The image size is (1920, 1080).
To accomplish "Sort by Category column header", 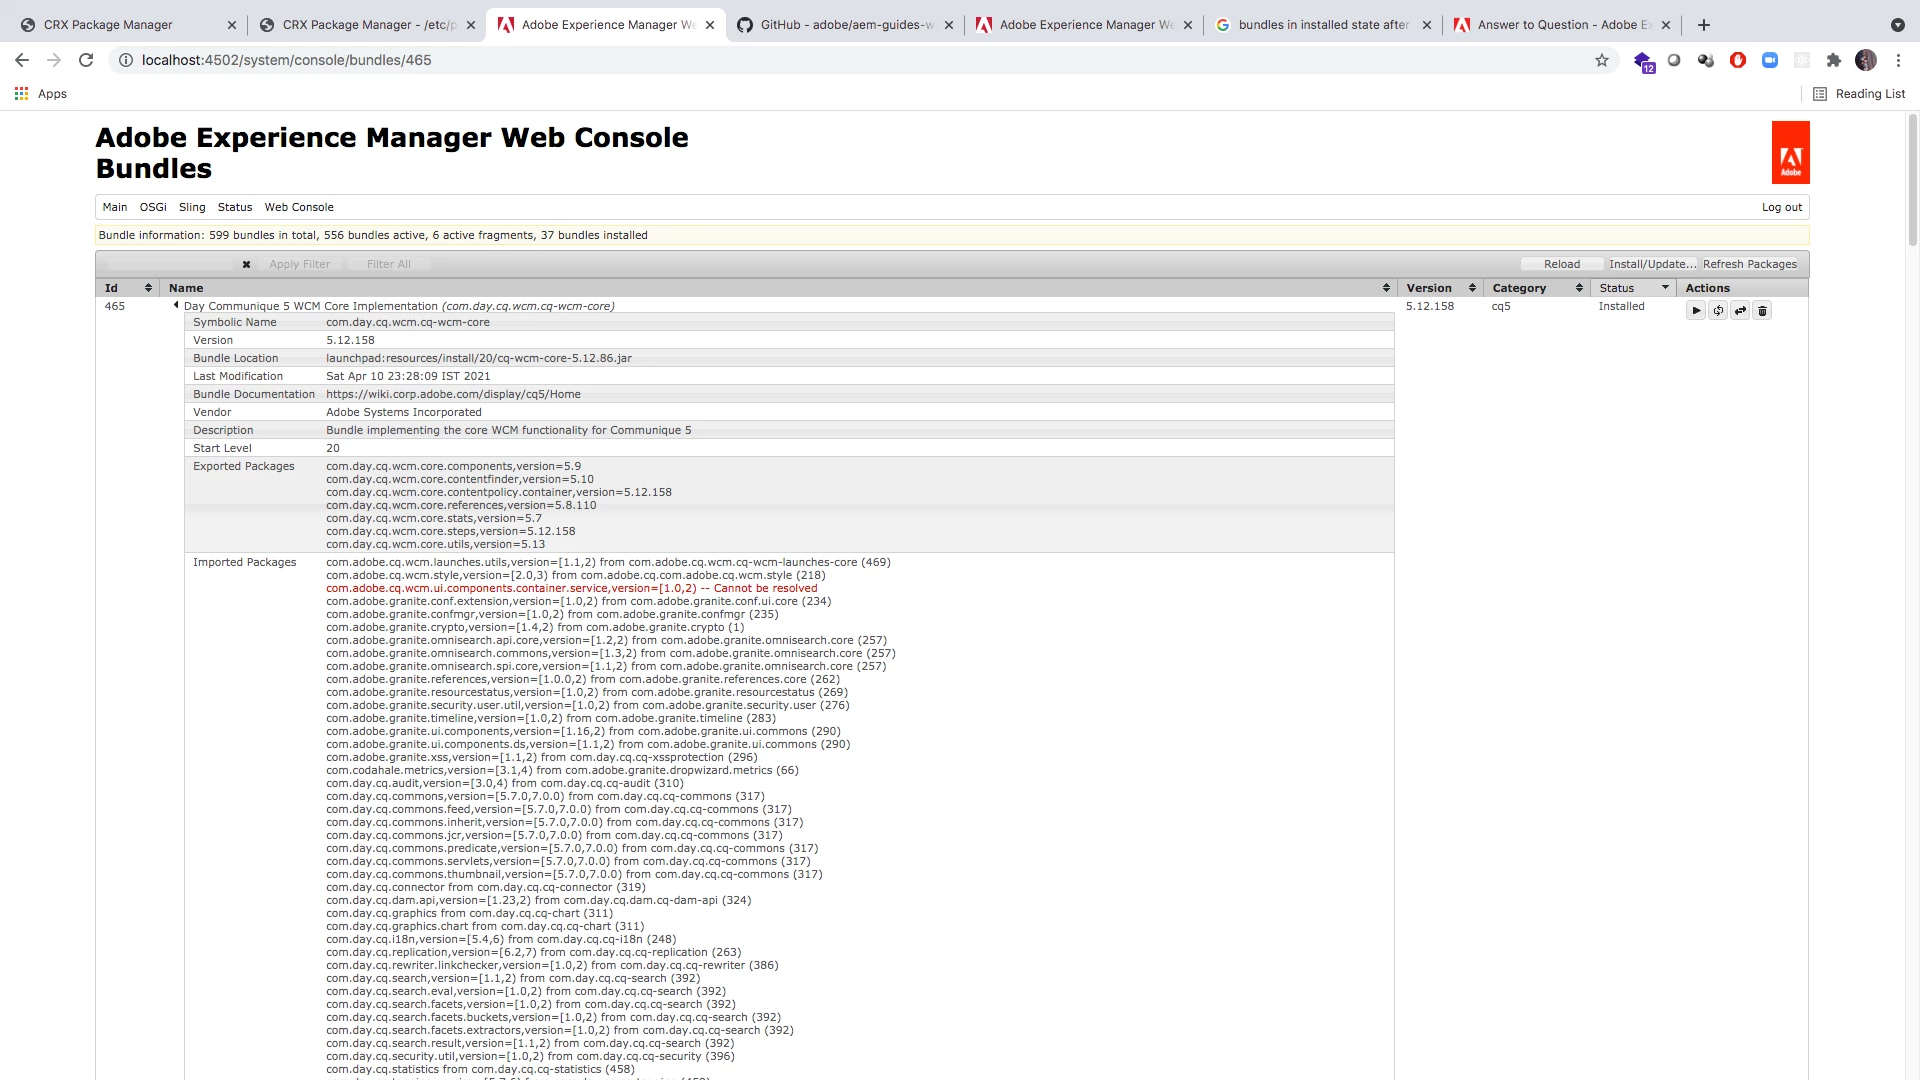I will [1518, 288].
